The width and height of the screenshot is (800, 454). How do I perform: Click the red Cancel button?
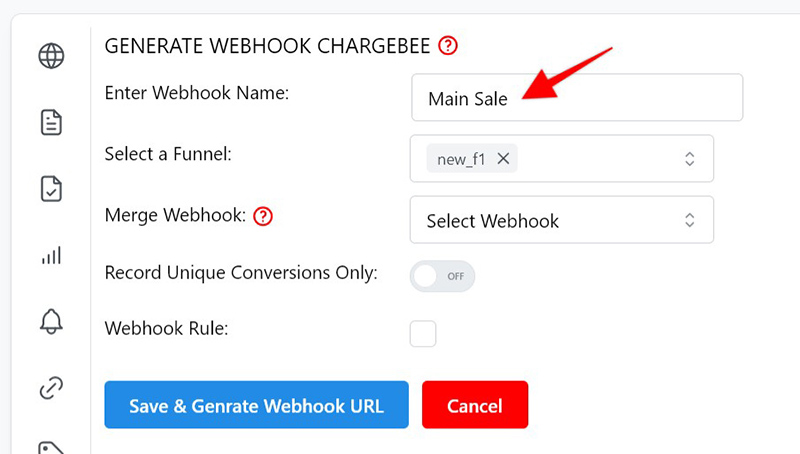pos(475,405)
